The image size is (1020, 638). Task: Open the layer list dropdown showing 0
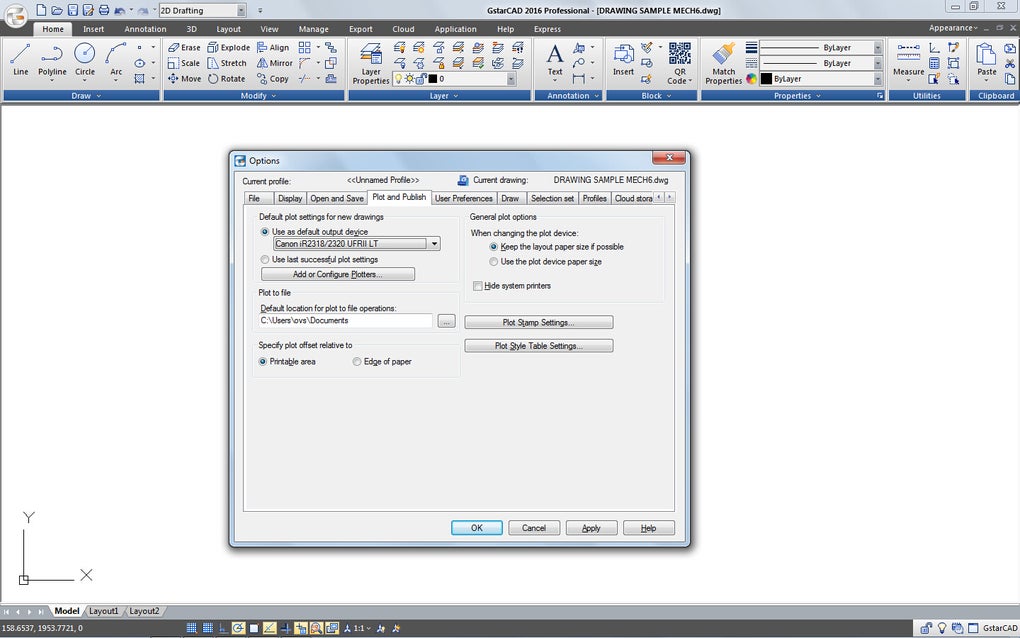tap(511, 79)
